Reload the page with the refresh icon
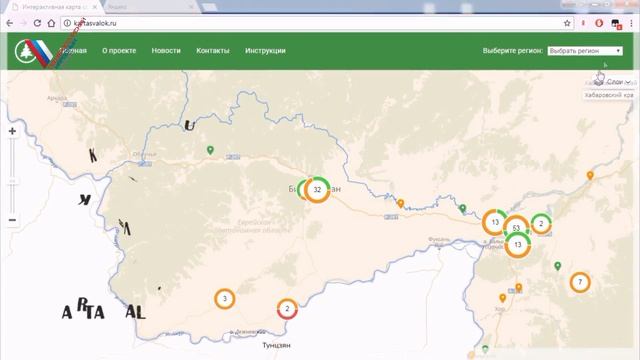 pyautogui.click(x=37, y=23)
